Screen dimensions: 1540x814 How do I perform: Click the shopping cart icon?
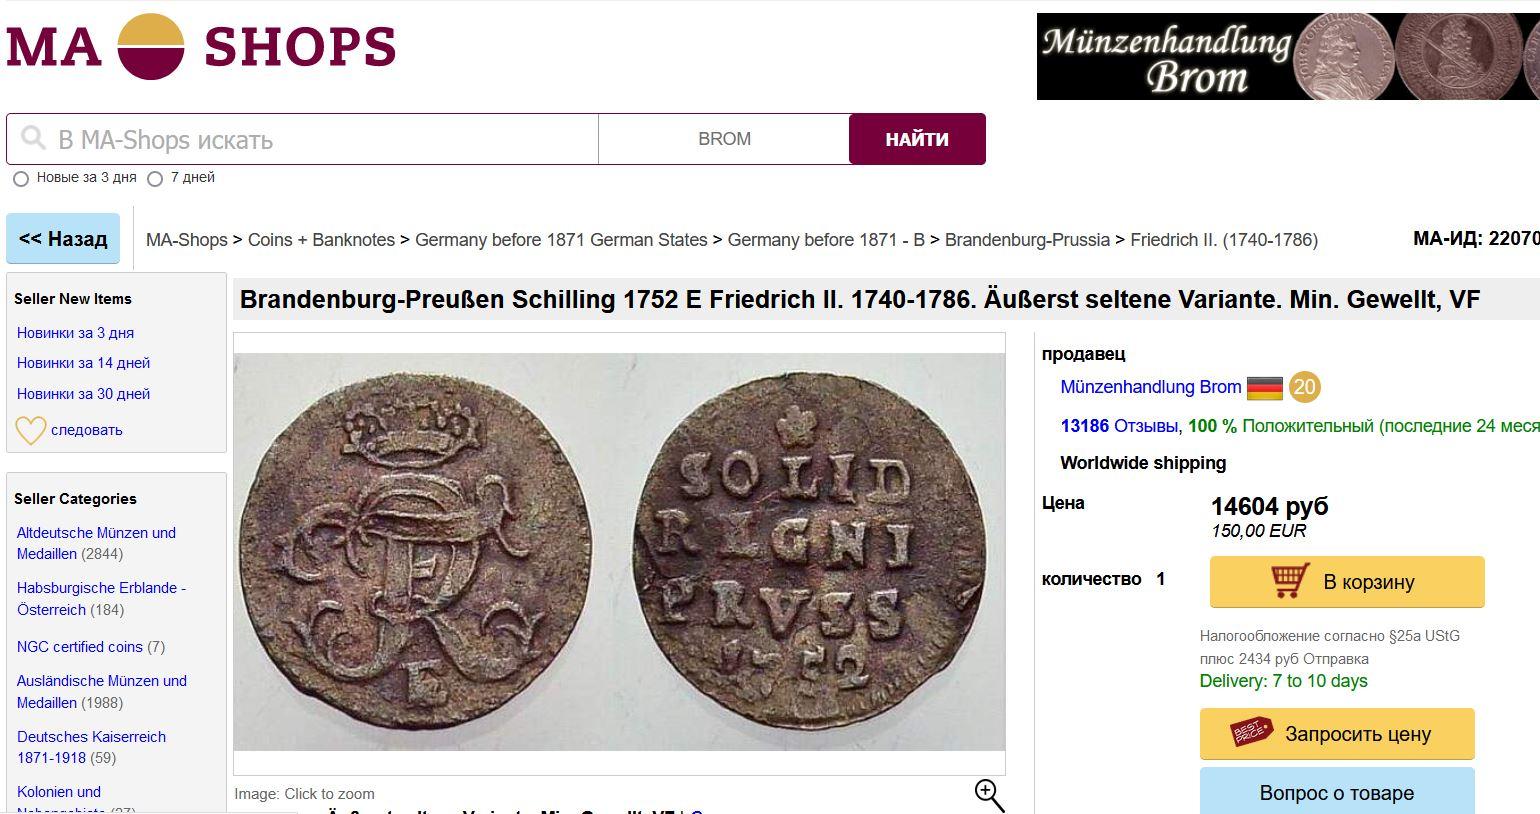pos(1290,581)
